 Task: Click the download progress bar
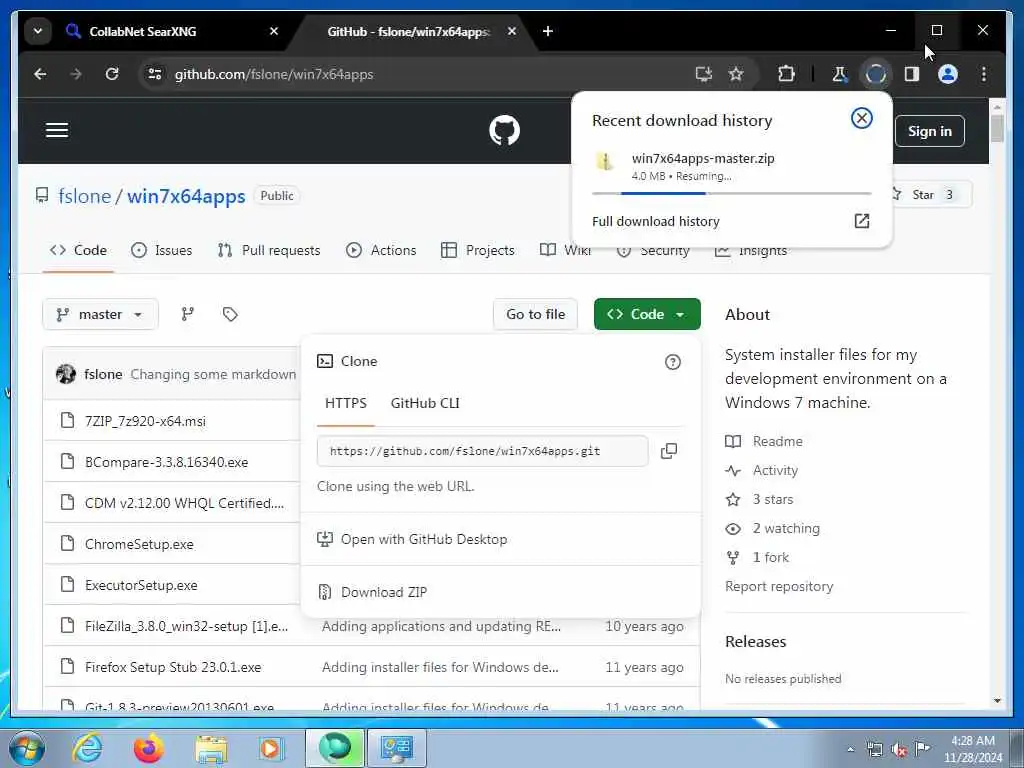coord(731,193)
